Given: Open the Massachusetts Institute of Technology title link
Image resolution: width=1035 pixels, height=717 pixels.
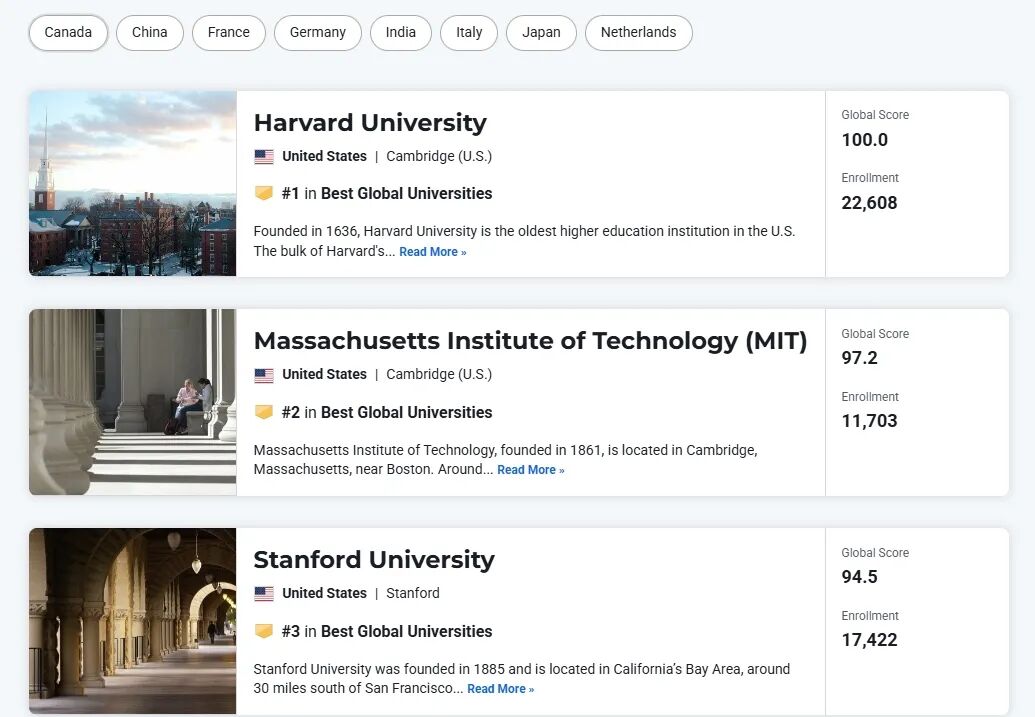Looking at the screenshot, I should click(x=530, y=341).
